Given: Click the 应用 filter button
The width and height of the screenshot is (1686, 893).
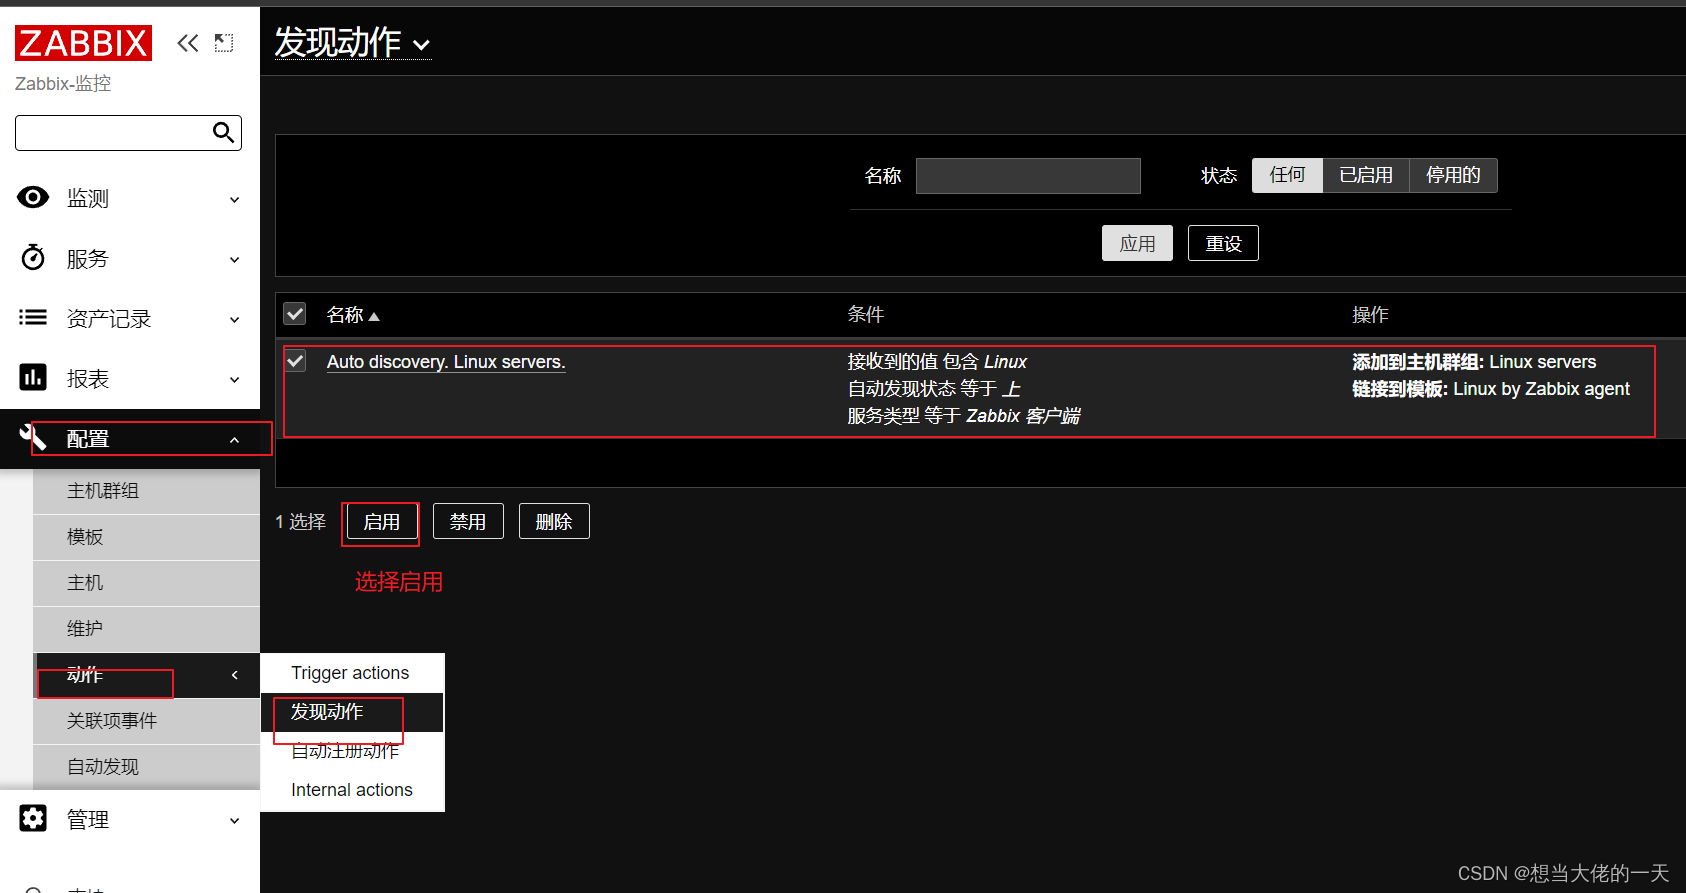Looking at the screenshot, I should click(x=1137, y=243).
